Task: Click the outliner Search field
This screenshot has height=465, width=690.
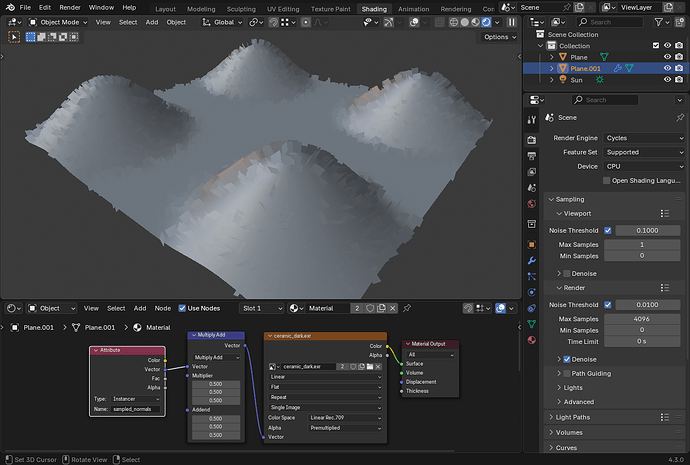Action: point(609,22)
